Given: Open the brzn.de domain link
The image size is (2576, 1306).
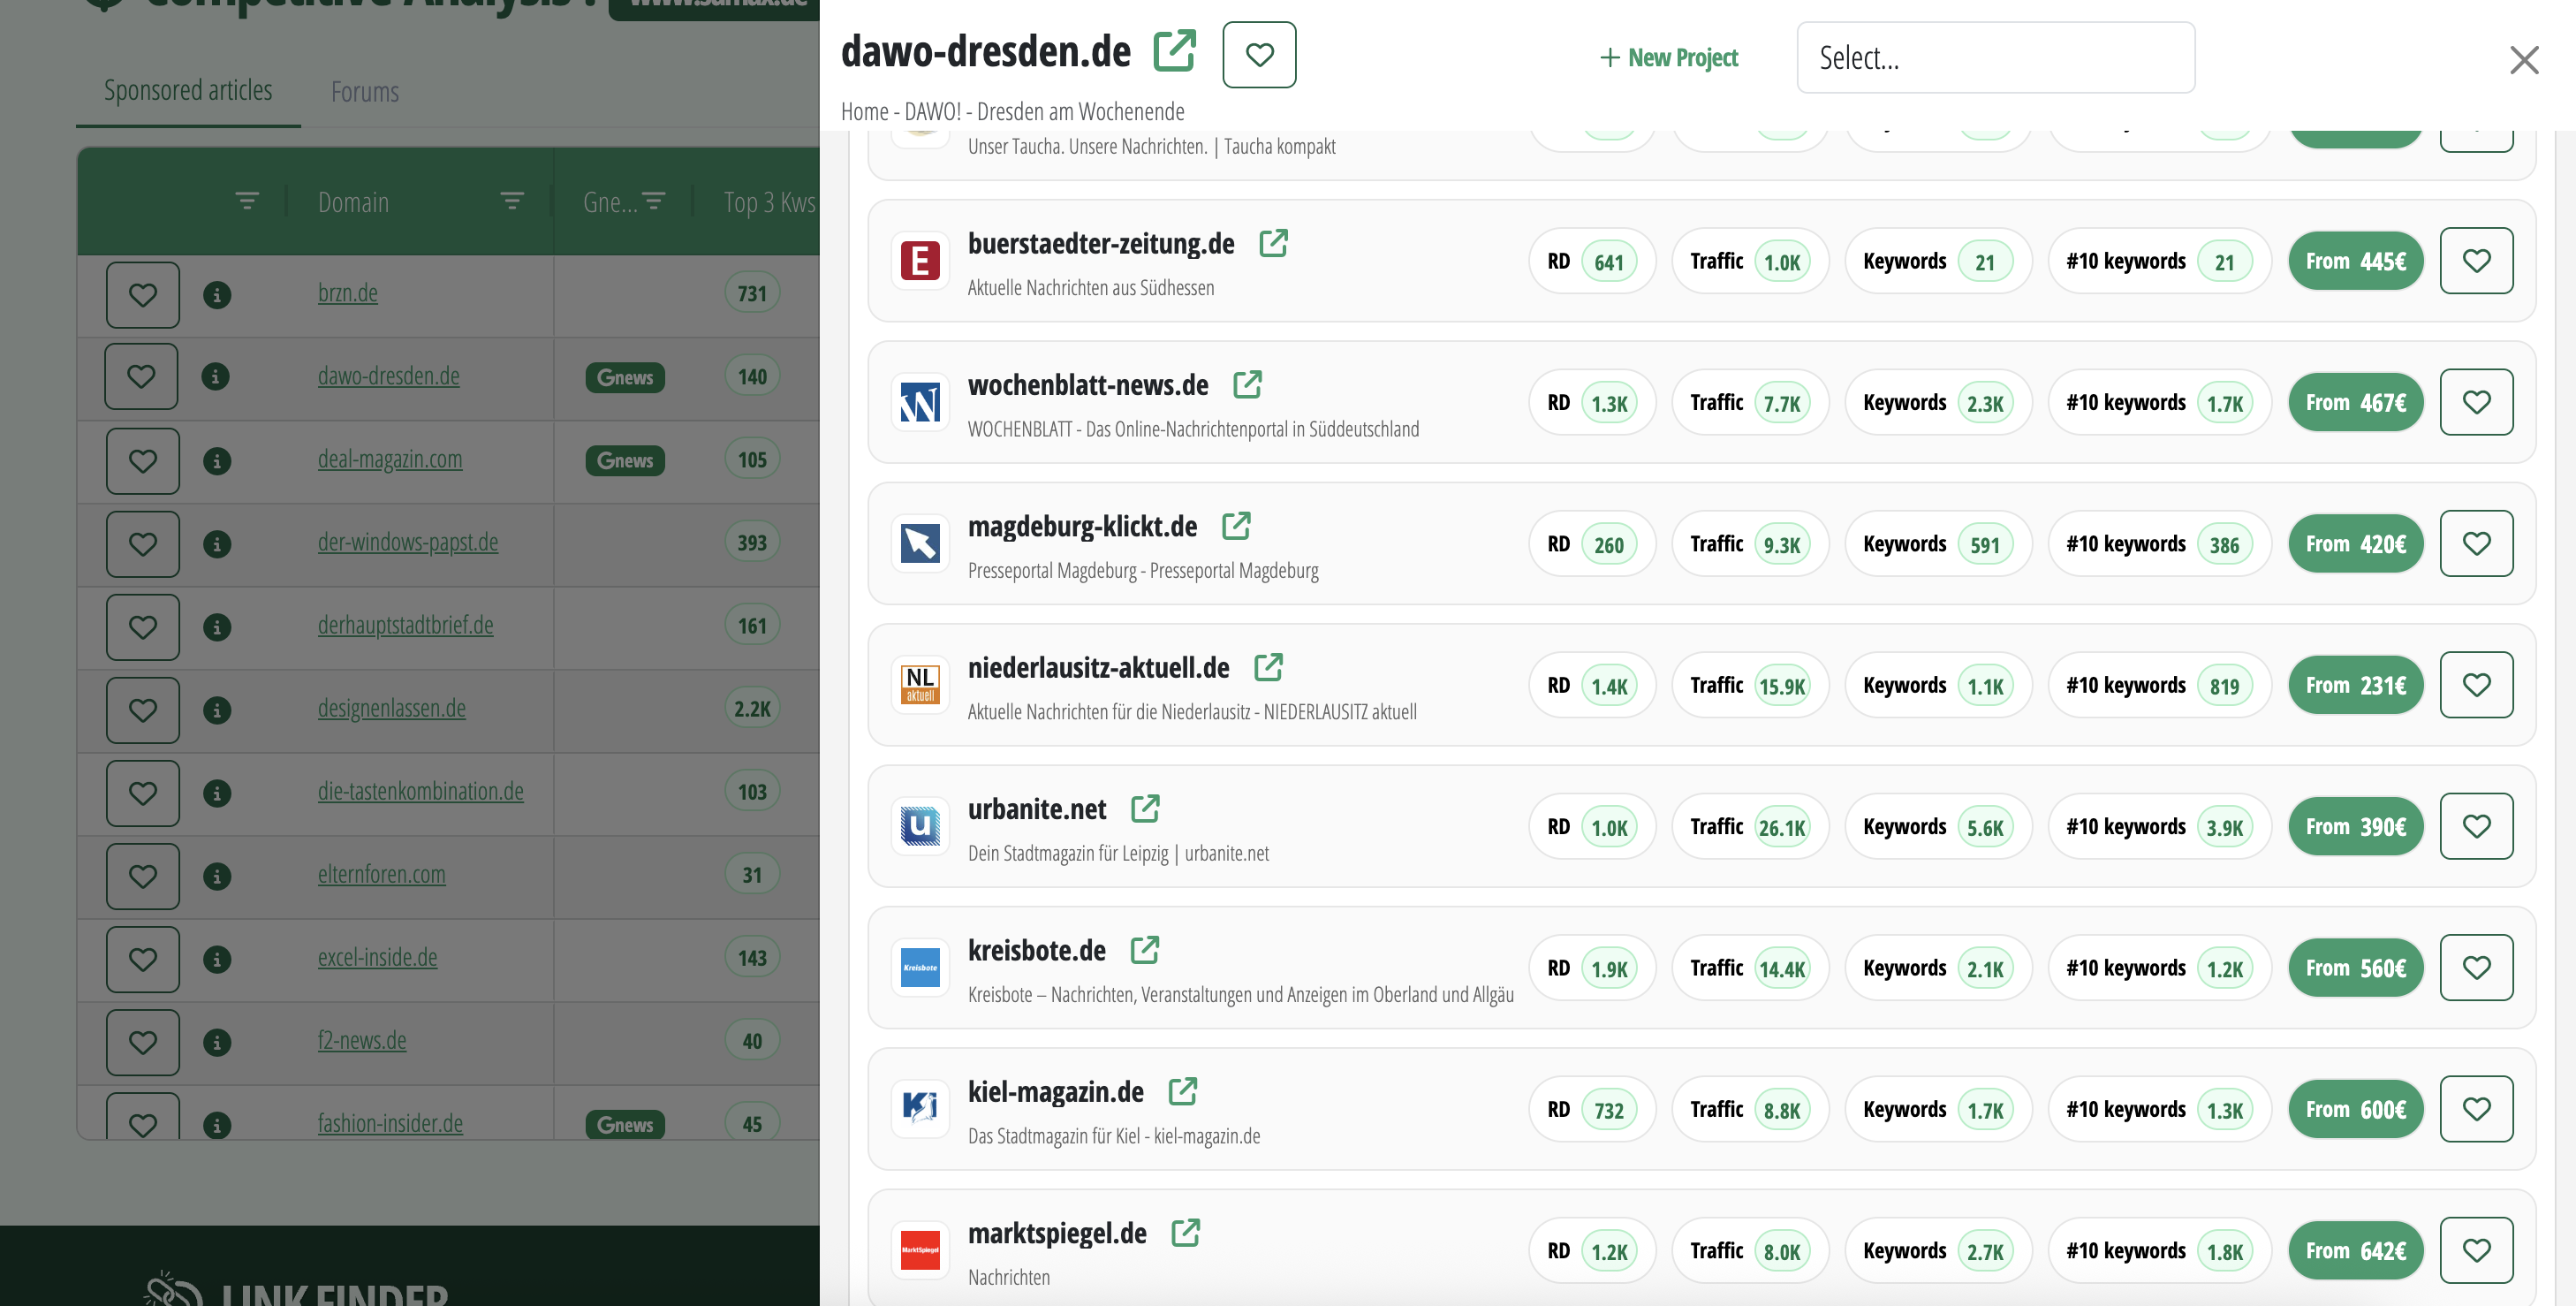Looking at the screenshot, I should (348, 293).
